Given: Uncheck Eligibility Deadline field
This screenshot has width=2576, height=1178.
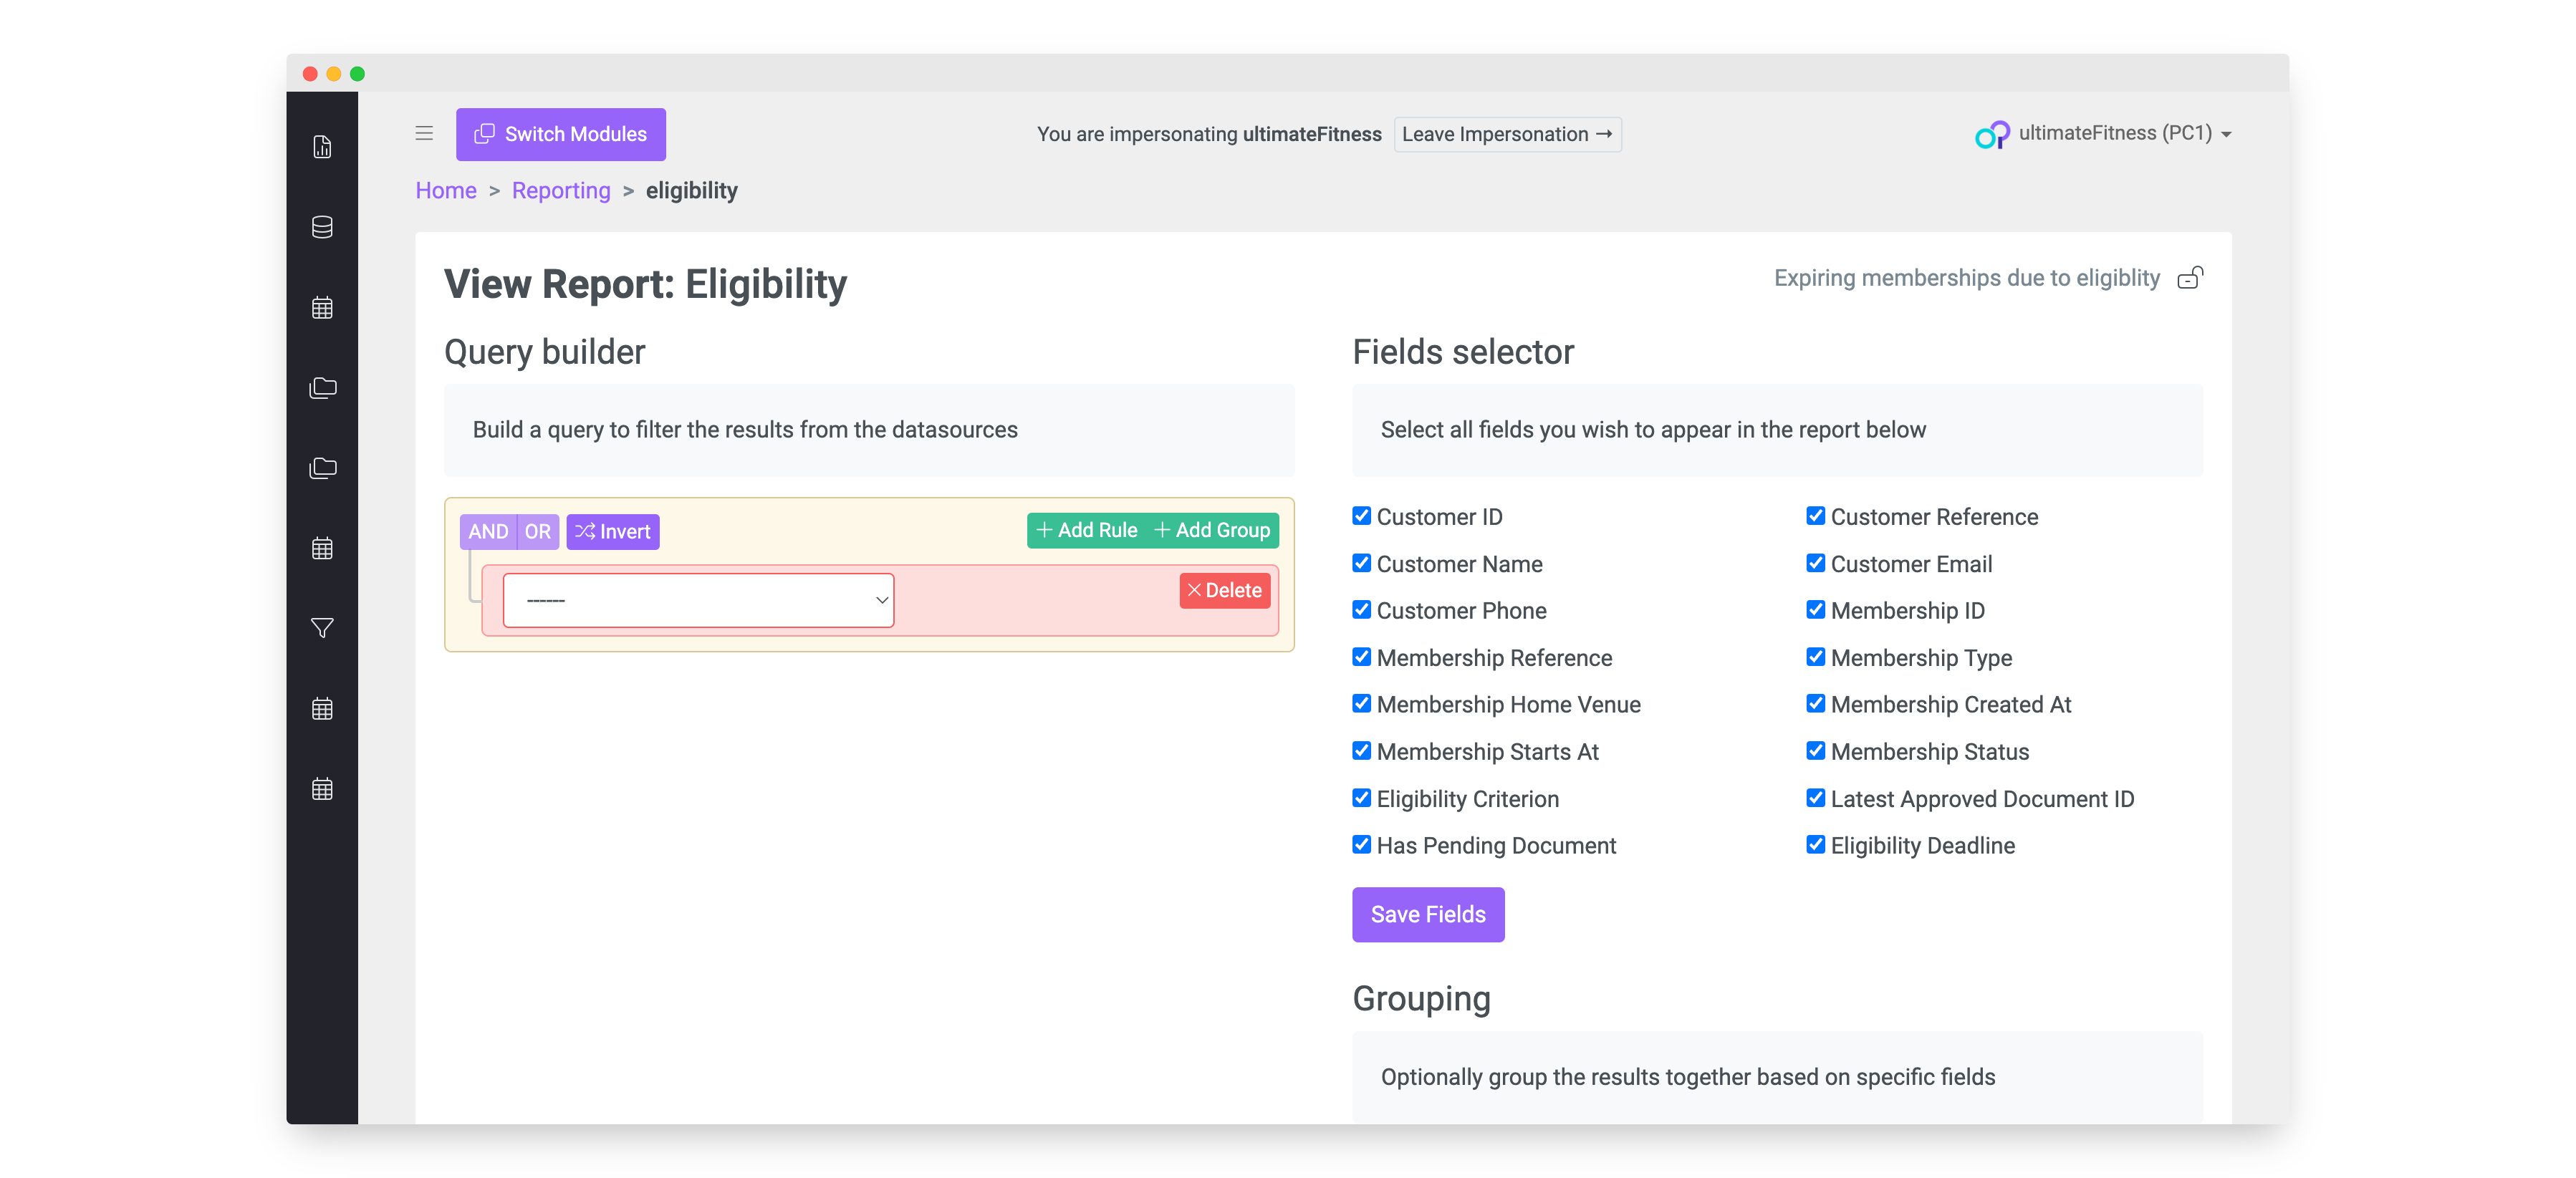Looking at the screenshot, I should pyautogui.click(x=1815, y=845).
